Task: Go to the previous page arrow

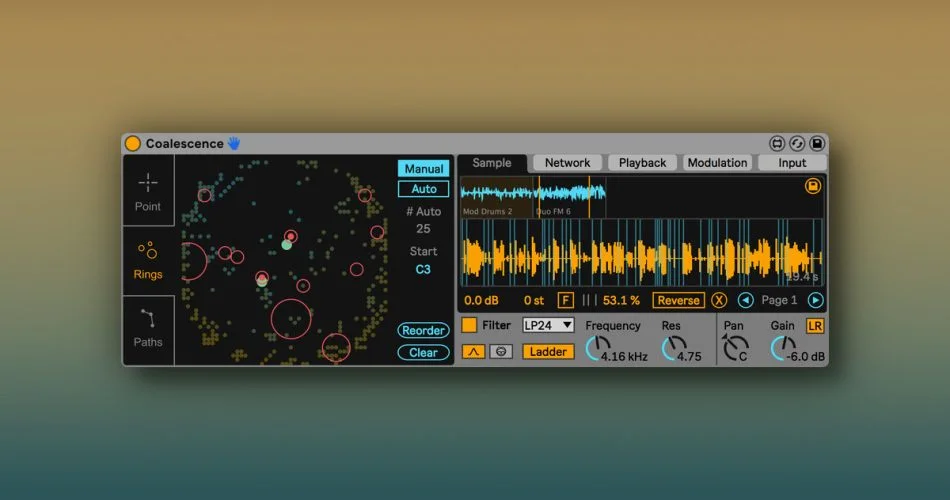Action: coord(745,300)
